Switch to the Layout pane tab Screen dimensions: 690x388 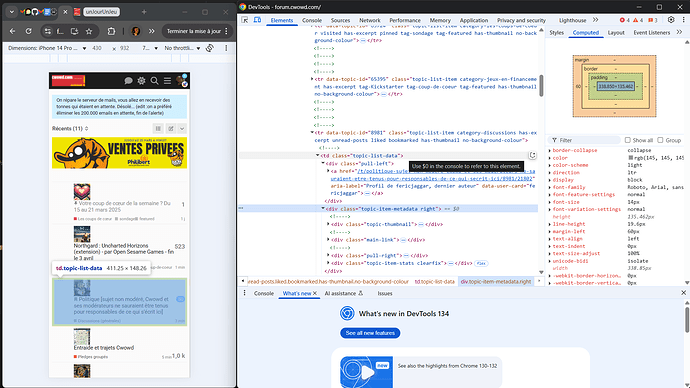coord(616,33)
